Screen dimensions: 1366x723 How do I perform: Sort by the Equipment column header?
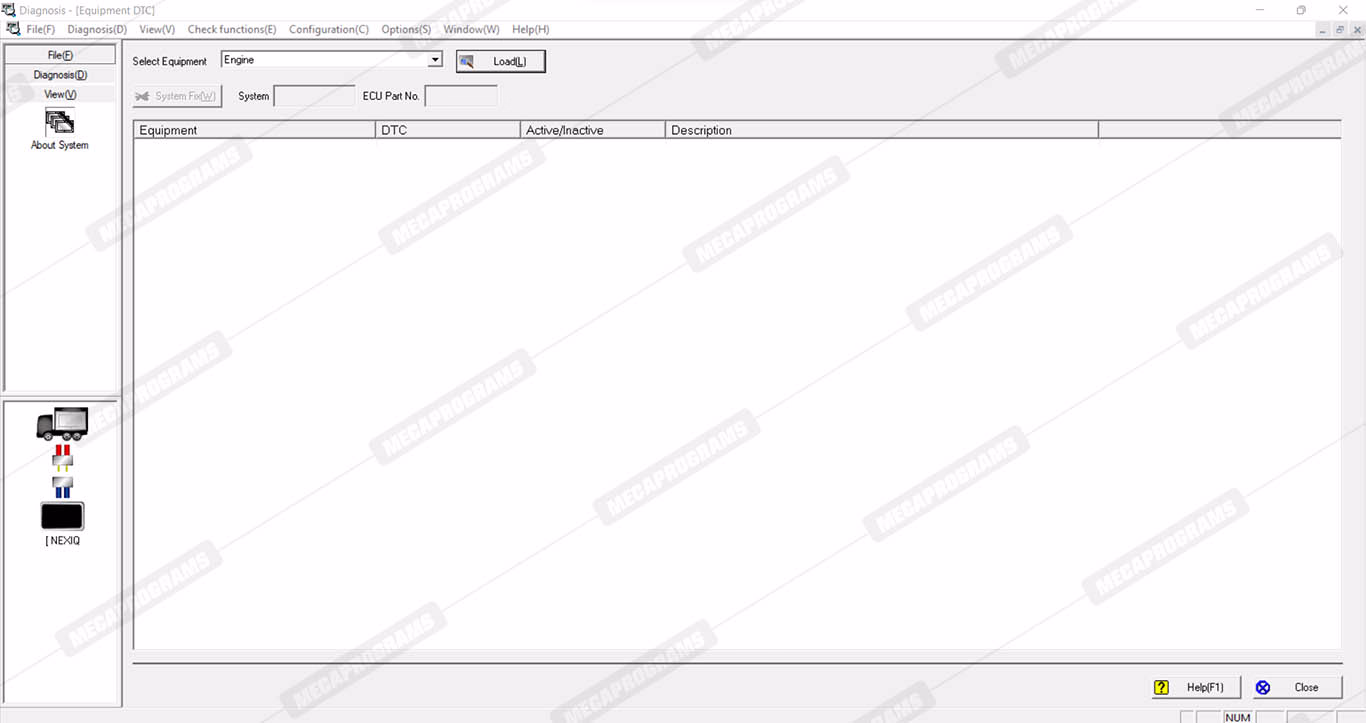point(254,130)
